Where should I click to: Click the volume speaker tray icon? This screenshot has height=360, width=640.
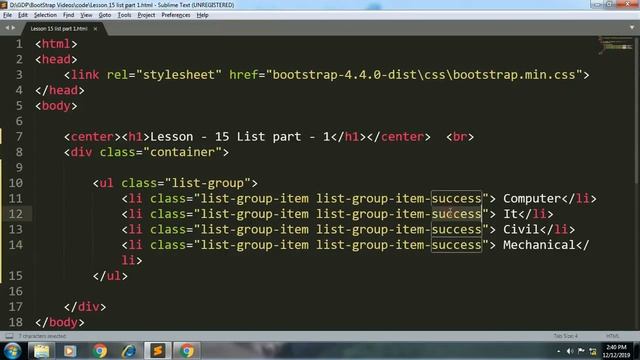pyautogui.click(x=570, y=351)
